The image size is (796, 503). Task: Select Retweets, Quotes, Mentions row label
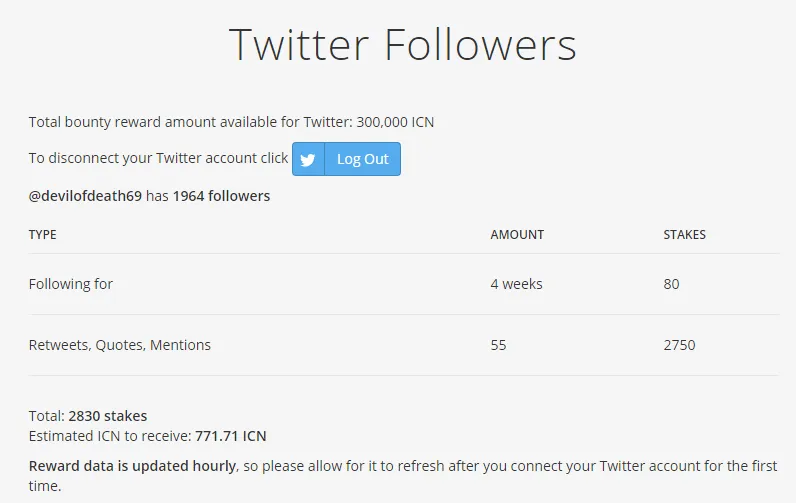coord(120,345)
